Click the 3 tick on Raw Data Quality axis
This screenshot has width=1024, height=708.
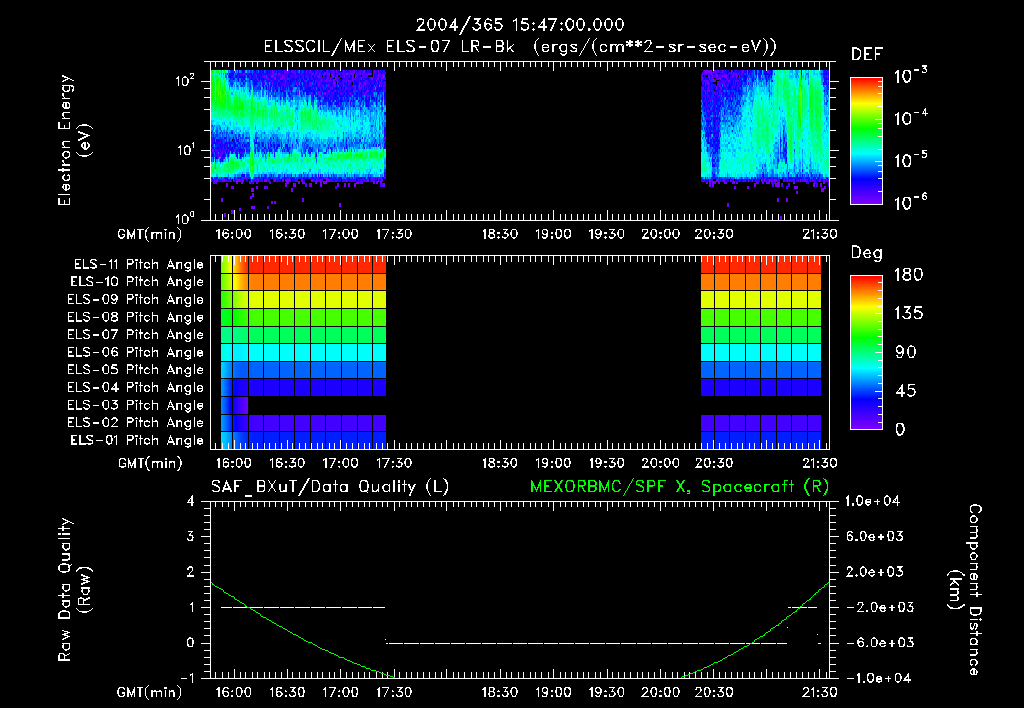(x=191, y=536)
